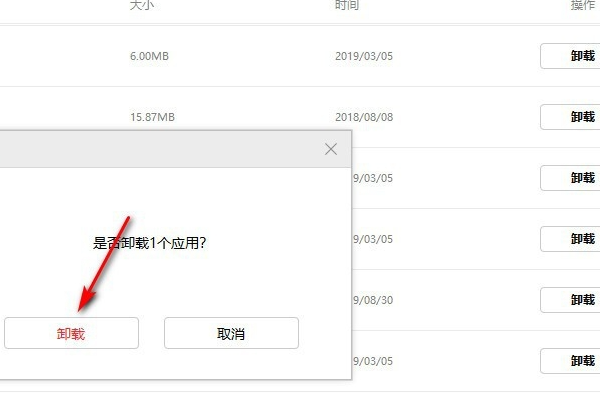Close the uninstall confirmation dialog
The width and height of the screenshot is (600, 400).
[331, 149]
